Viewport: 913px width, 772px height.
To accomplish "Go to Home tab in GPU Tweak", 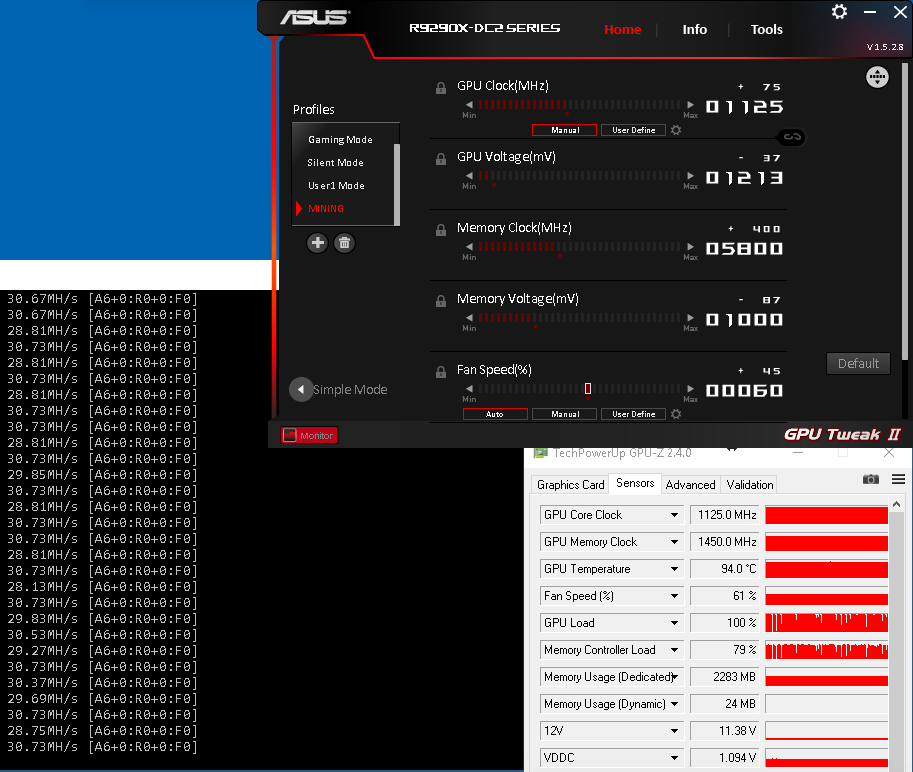I will coord(622,29).
